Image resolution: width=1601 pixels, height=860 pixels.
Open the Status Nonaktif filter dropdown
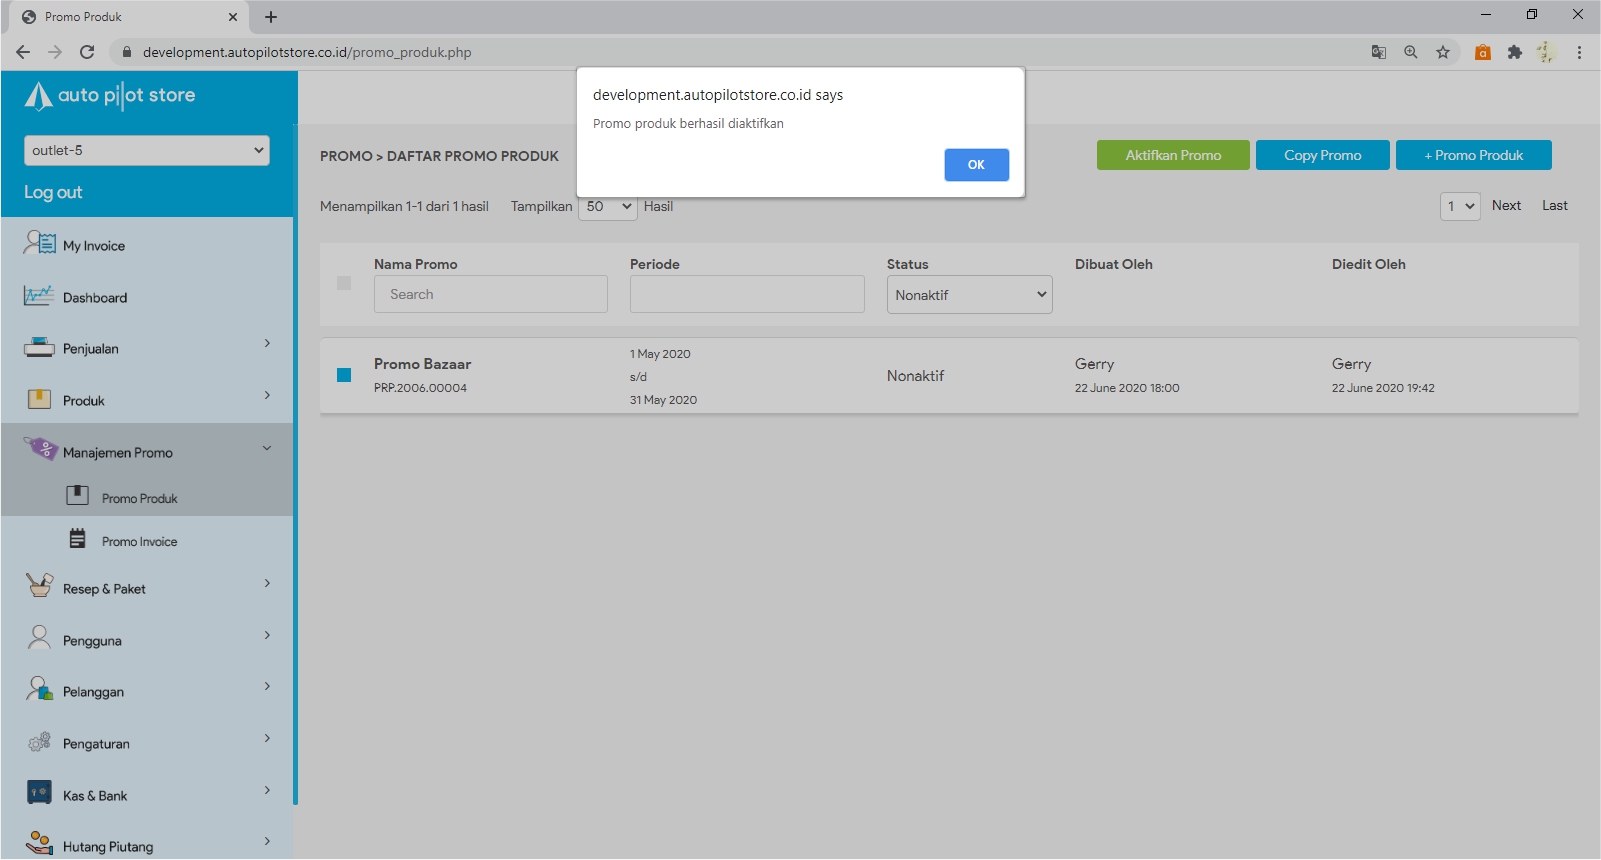click(969, 295)
